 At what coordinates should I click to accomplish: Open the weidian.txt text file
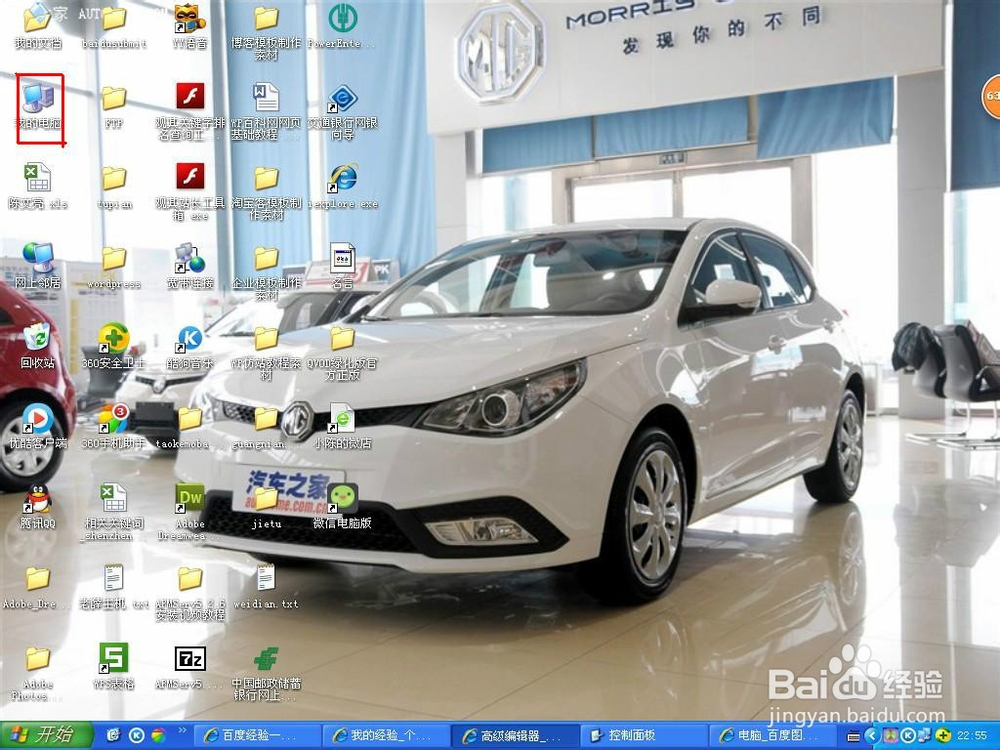click(x=266, y=578)
